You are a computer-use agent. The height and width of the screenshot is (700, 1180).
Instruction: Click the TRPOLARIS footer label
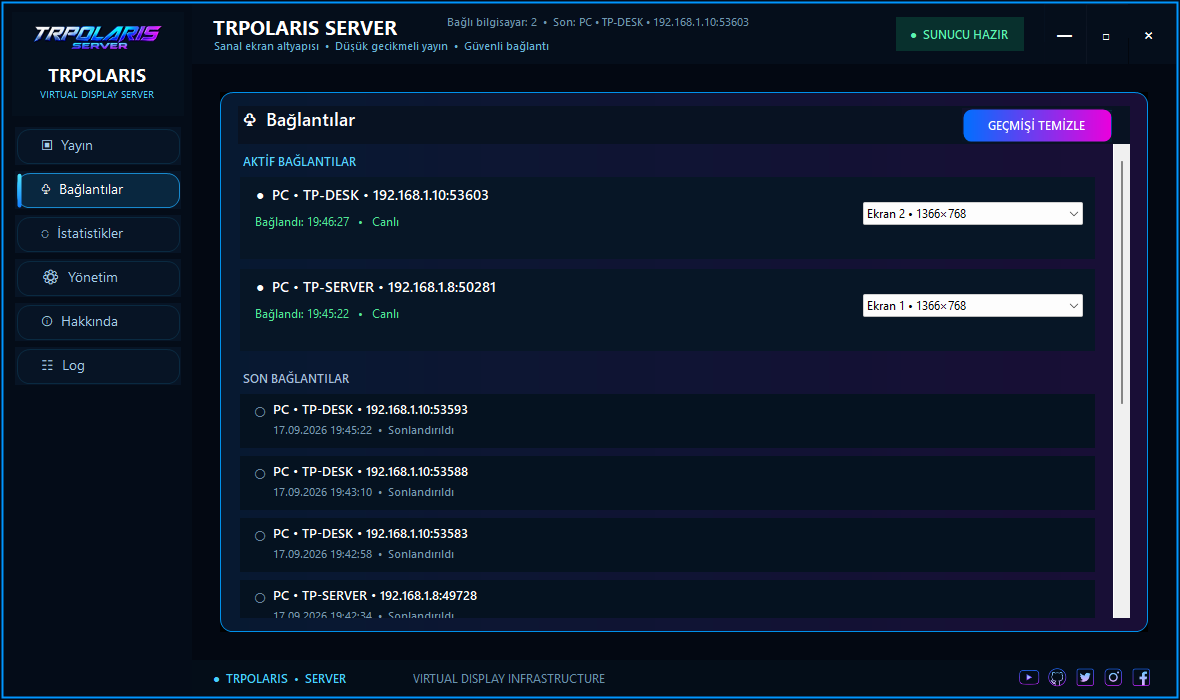[x=257, y=679]
